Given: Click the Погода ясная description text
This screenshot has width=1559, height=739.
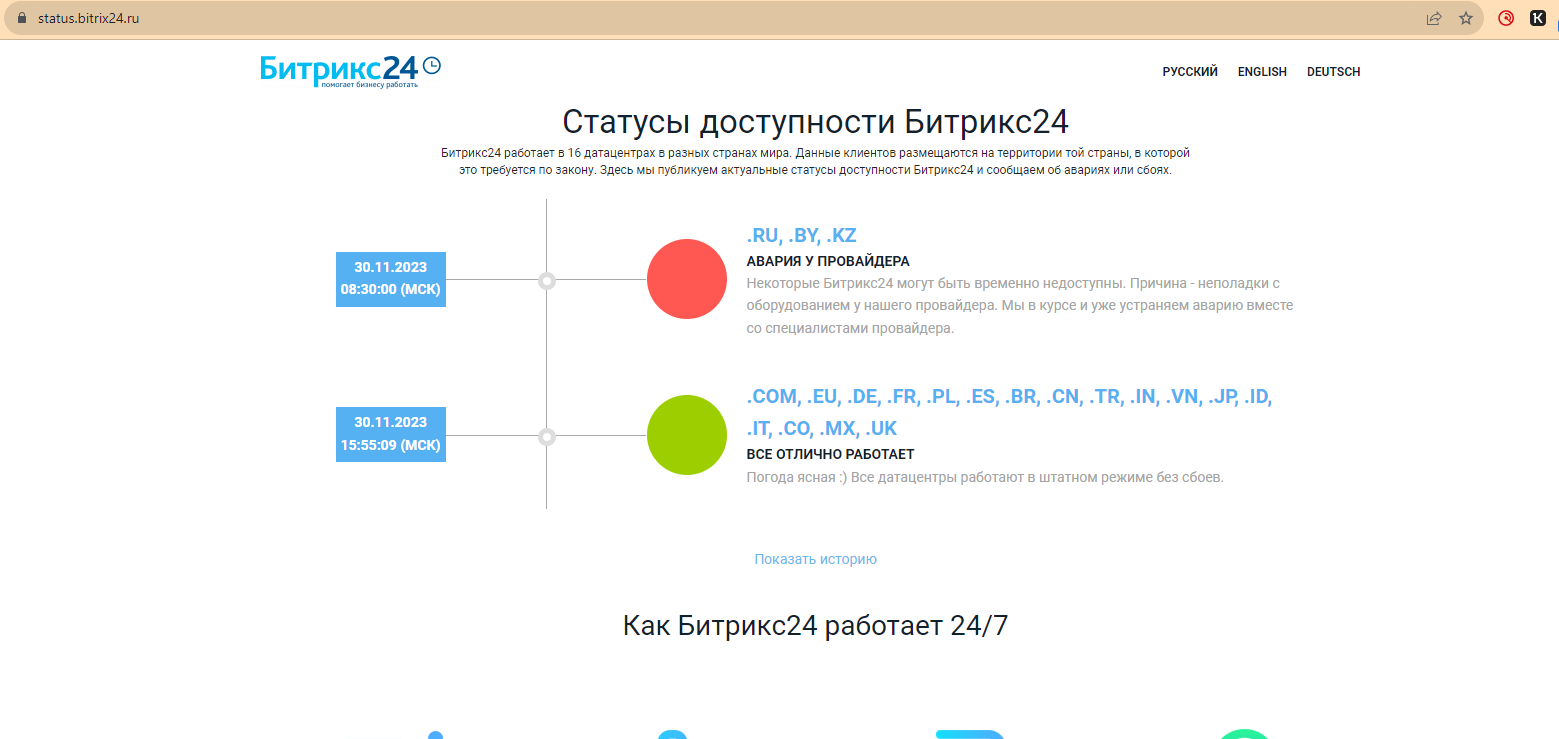Looking at the screenshot, I should tap(985, 477).
